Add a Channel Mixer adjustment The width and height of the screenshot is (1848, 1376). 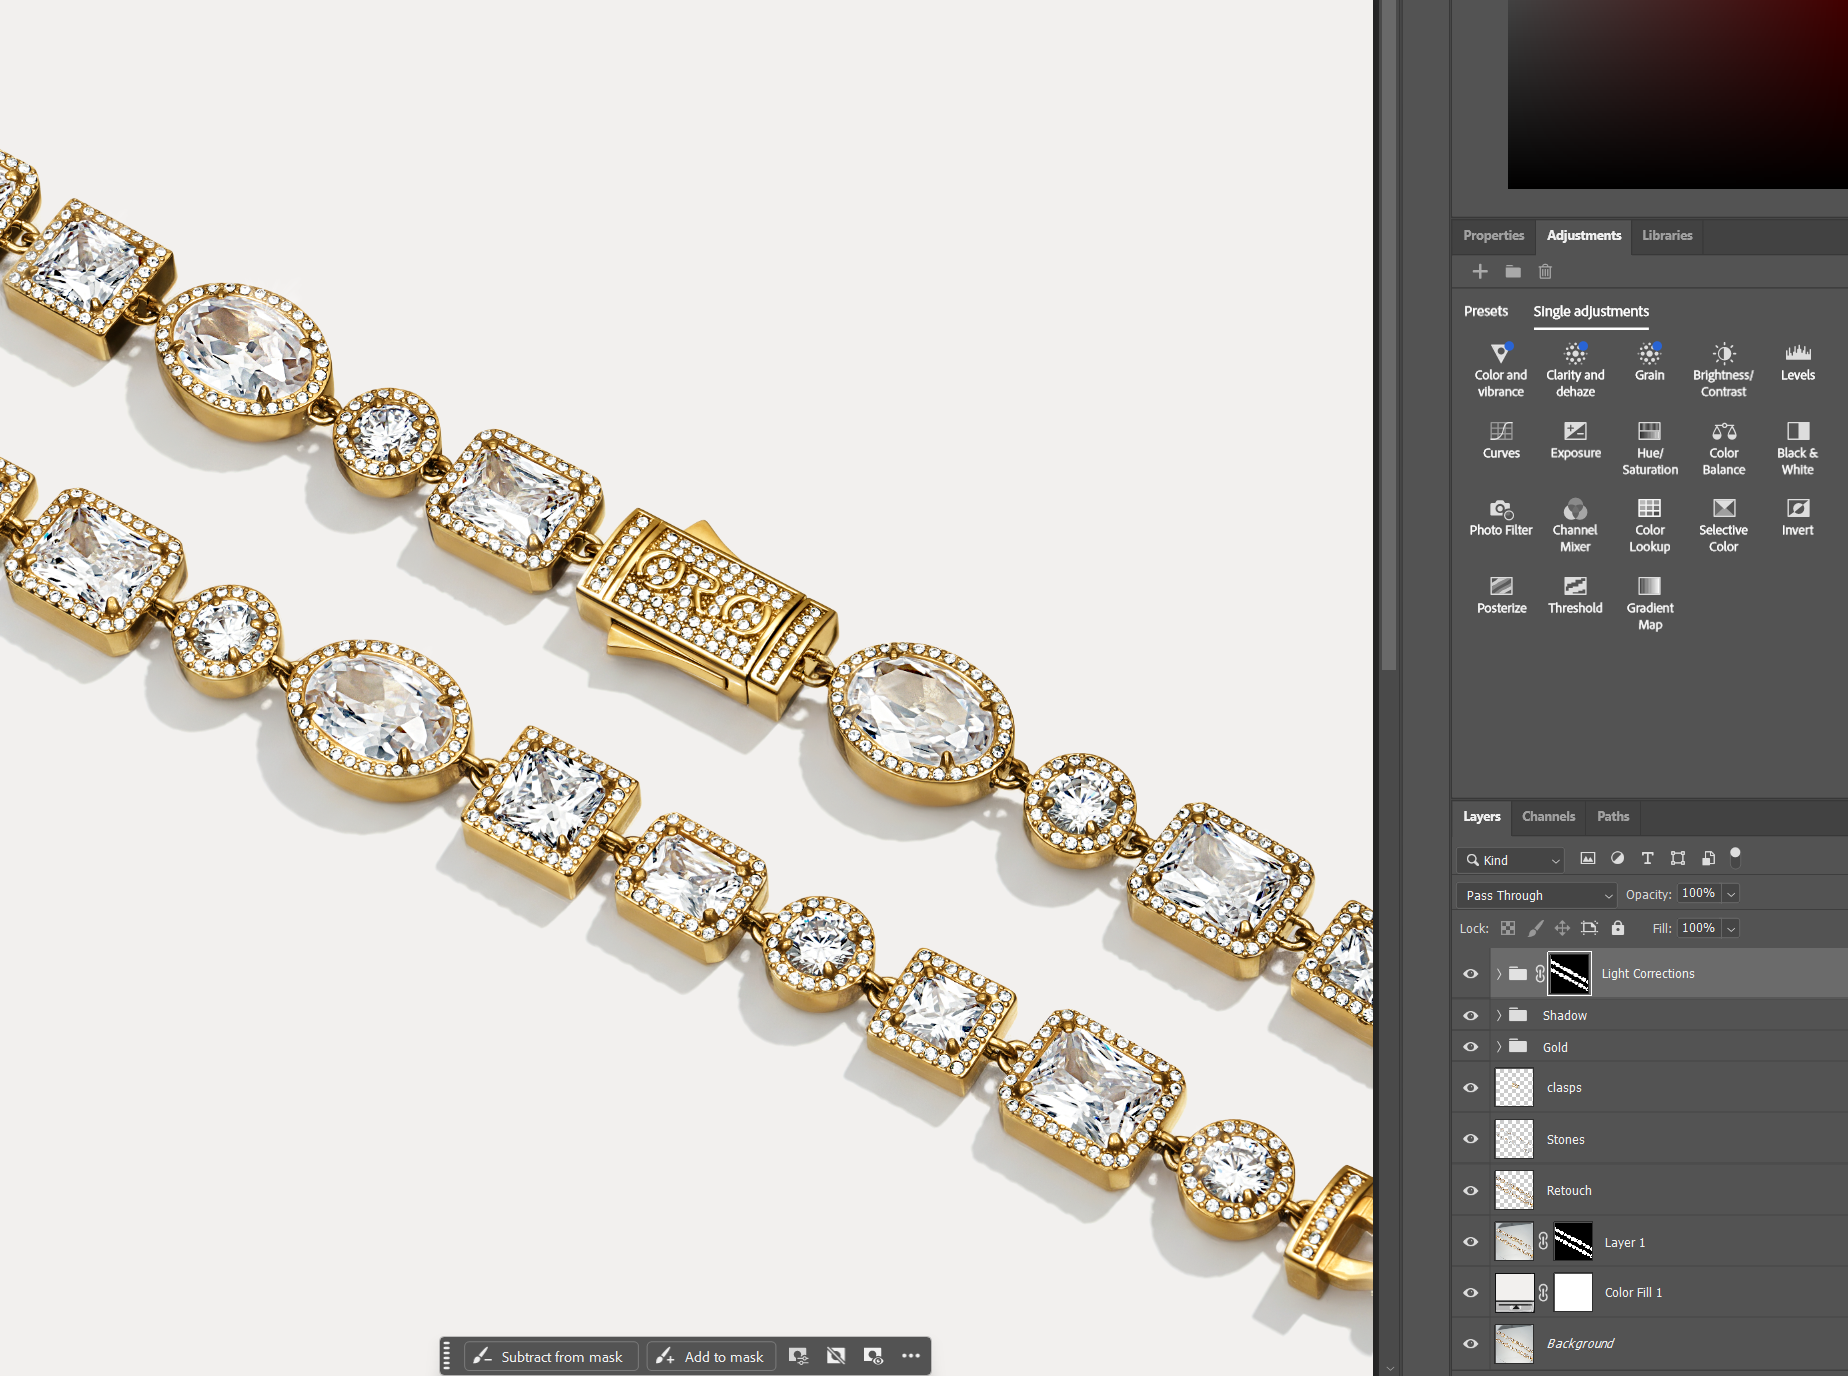(1575, 525)
